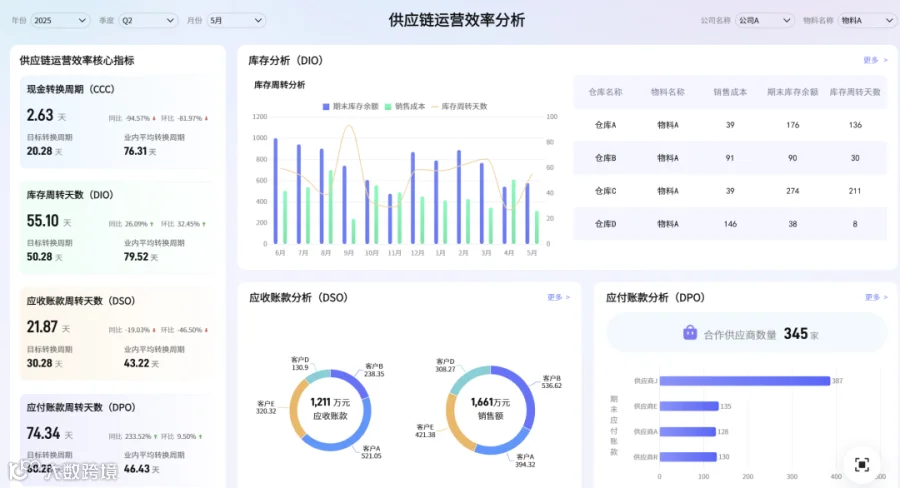Select the 仓库A table row
Image resolution: width=900 pixels, height=488 pixels.
pyautogui.click(x=730, y=125)
